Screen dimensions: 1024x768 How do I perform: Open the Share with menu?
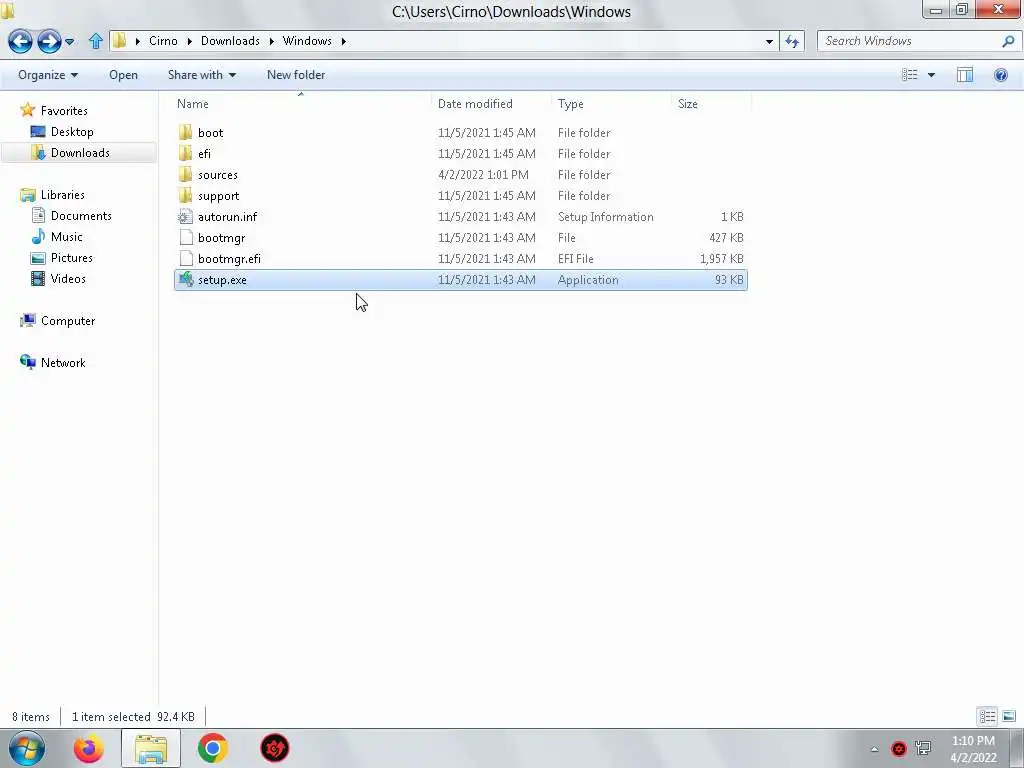pyautogui.click(x=202, y=74)
